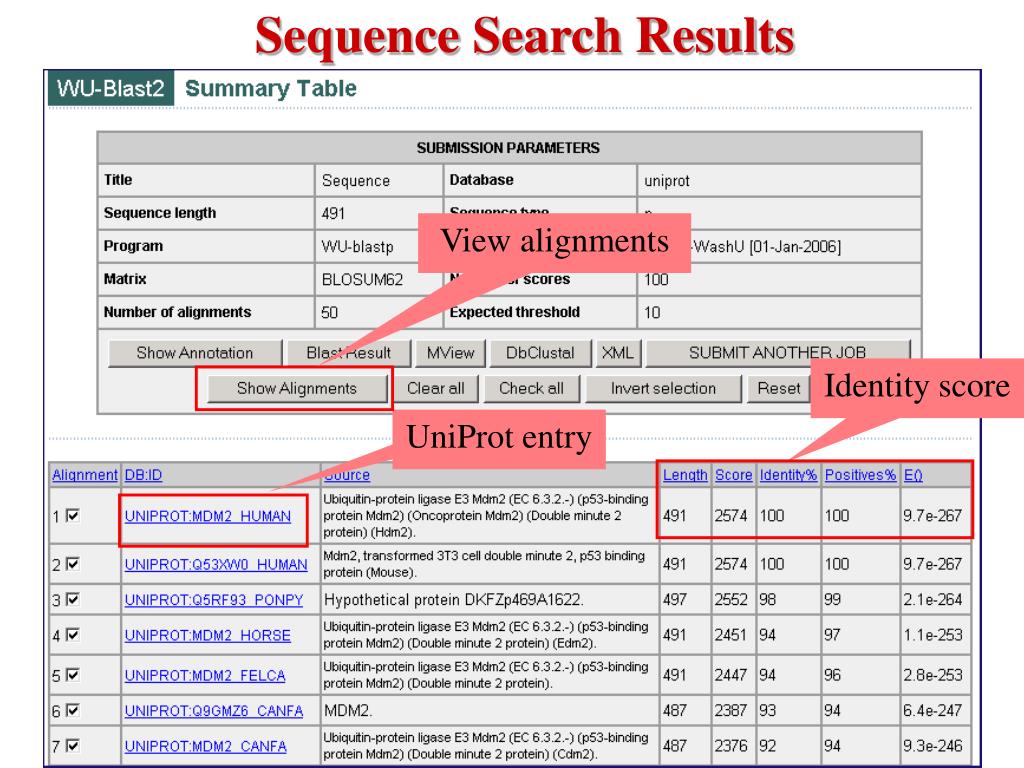Click the Check all button
The height and width of the screenshot is (768, 1024).
point(532,389)
